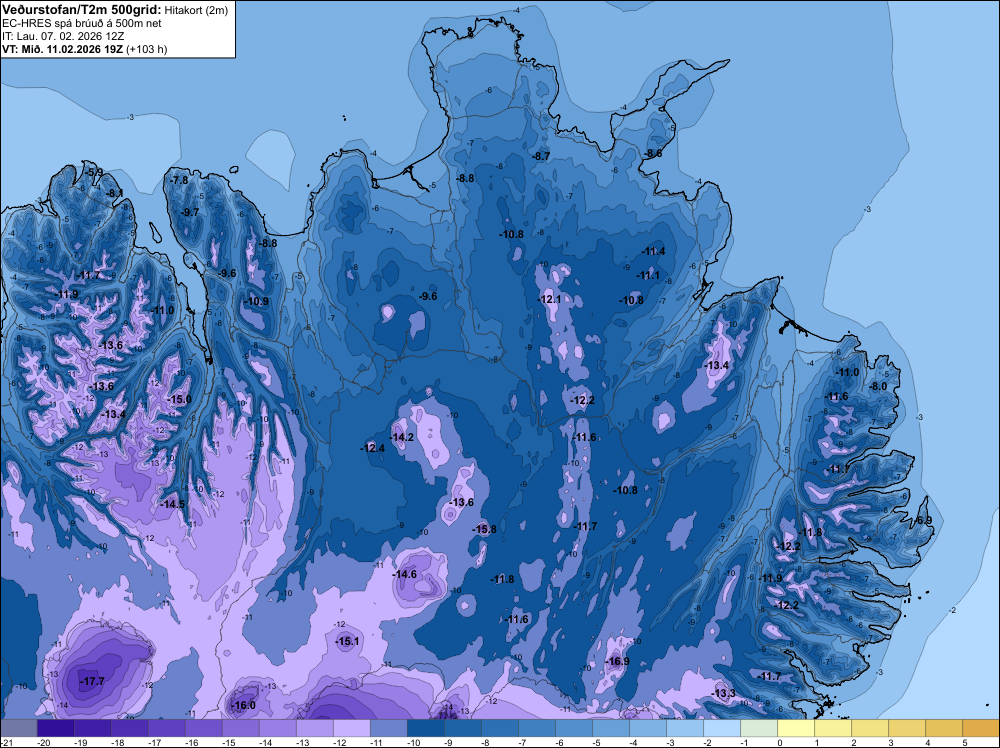Screen dimensions: 1000x748
Task: Click the -12.4 temperature value
Action: click(372, 448)
